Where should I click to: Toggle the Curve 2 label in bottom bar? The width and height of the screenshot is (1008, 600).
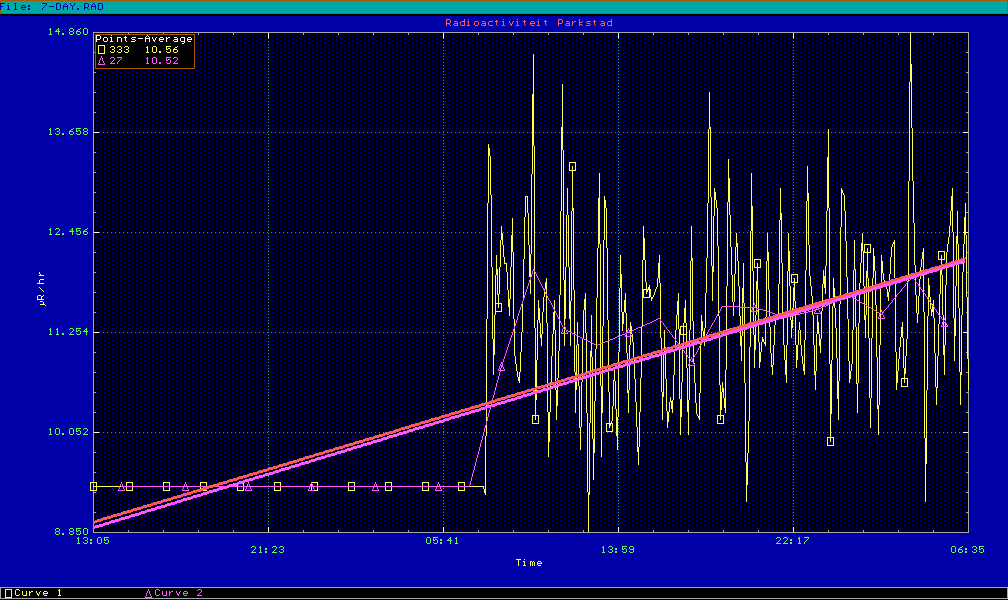click(x=179, y=593)
